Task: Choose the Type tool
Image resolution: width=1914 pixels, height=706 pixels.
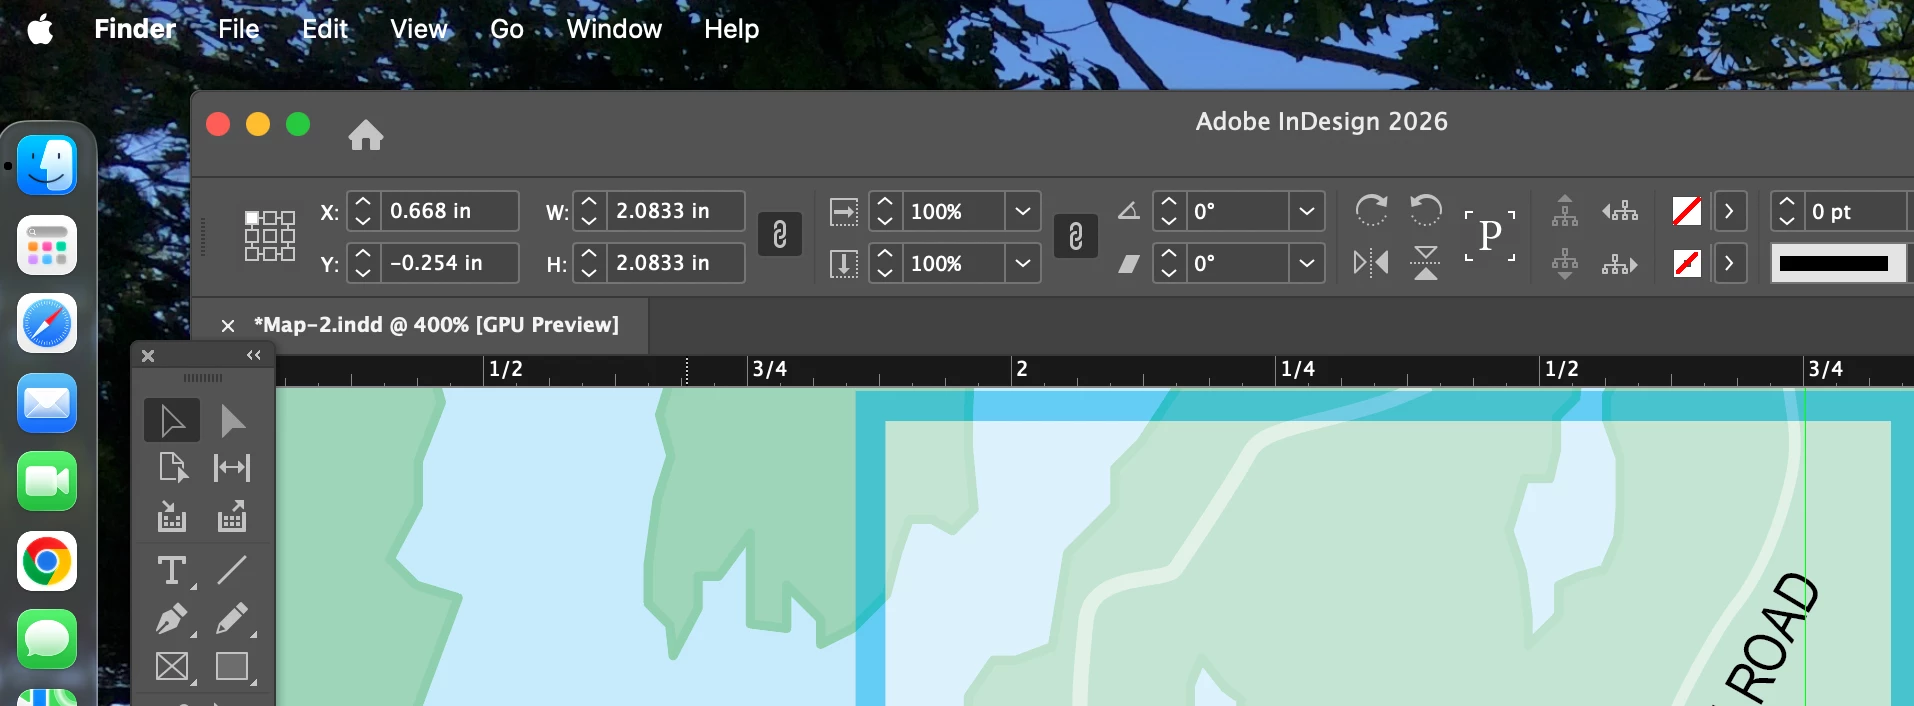Action: point(172,570)
